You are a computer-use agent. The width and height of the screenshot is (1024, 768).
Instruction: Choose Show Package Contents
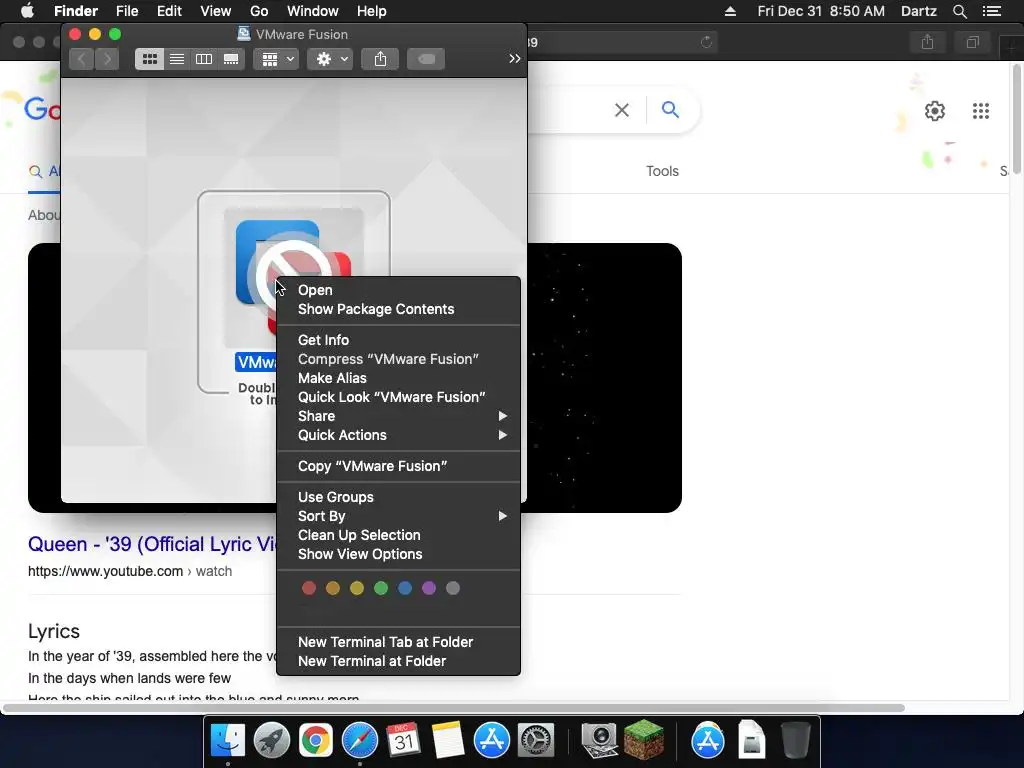[x=398, y=309]
